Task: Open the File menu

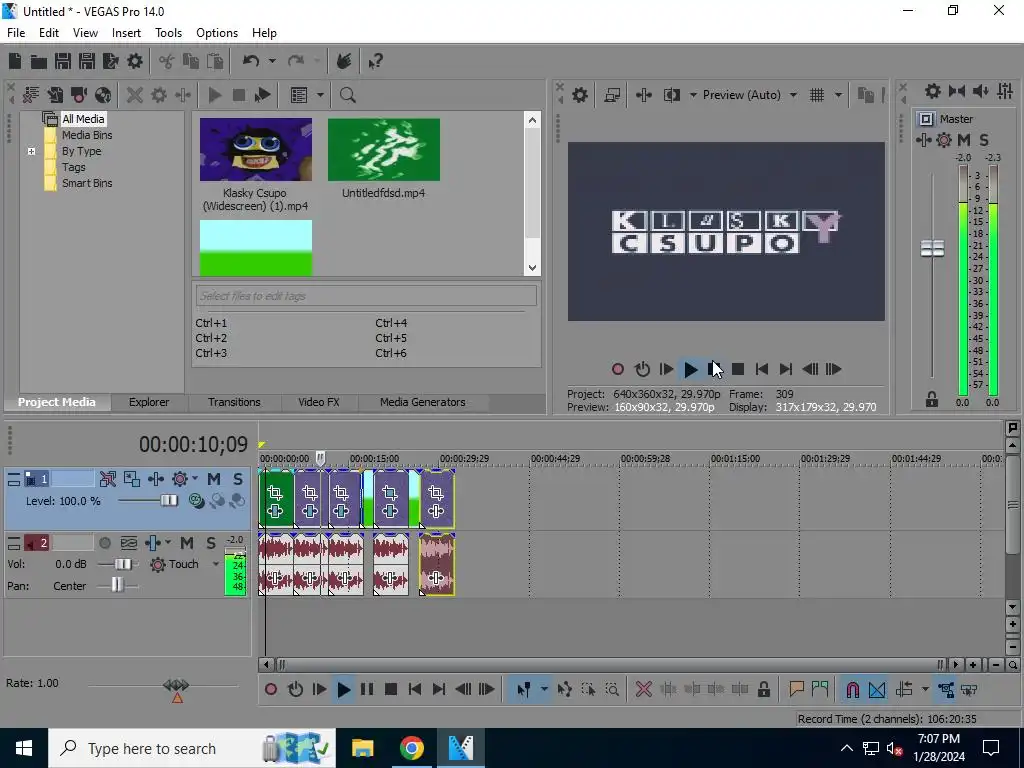Action: tap(16, 33)
